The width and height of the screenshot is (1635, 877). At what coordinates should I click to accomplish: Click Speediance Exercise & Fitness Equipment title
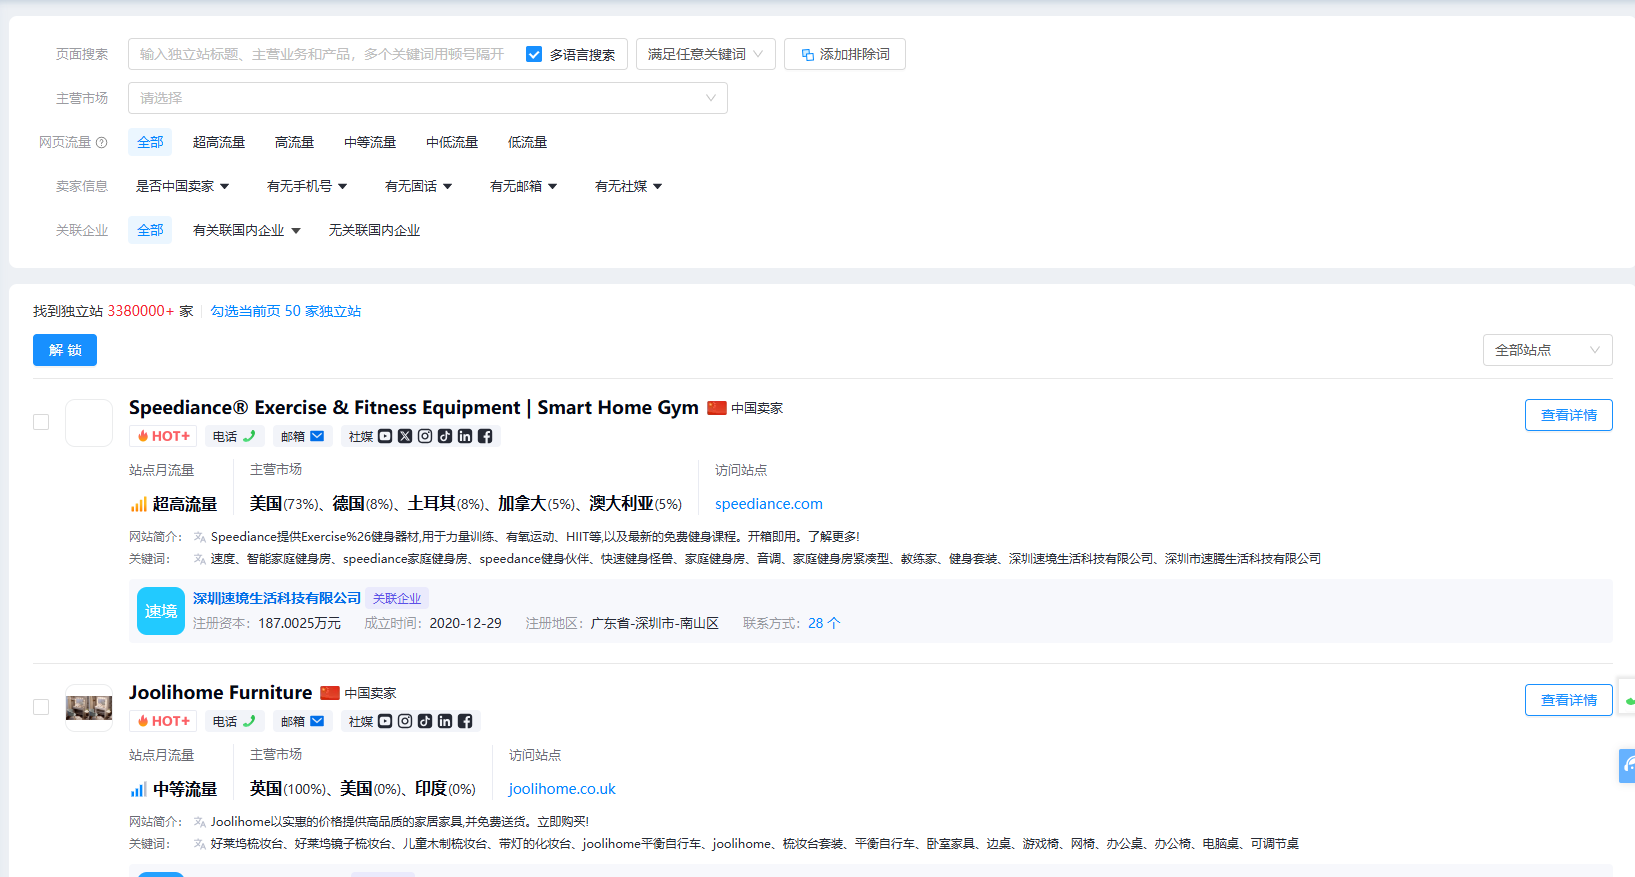(414, 408)
